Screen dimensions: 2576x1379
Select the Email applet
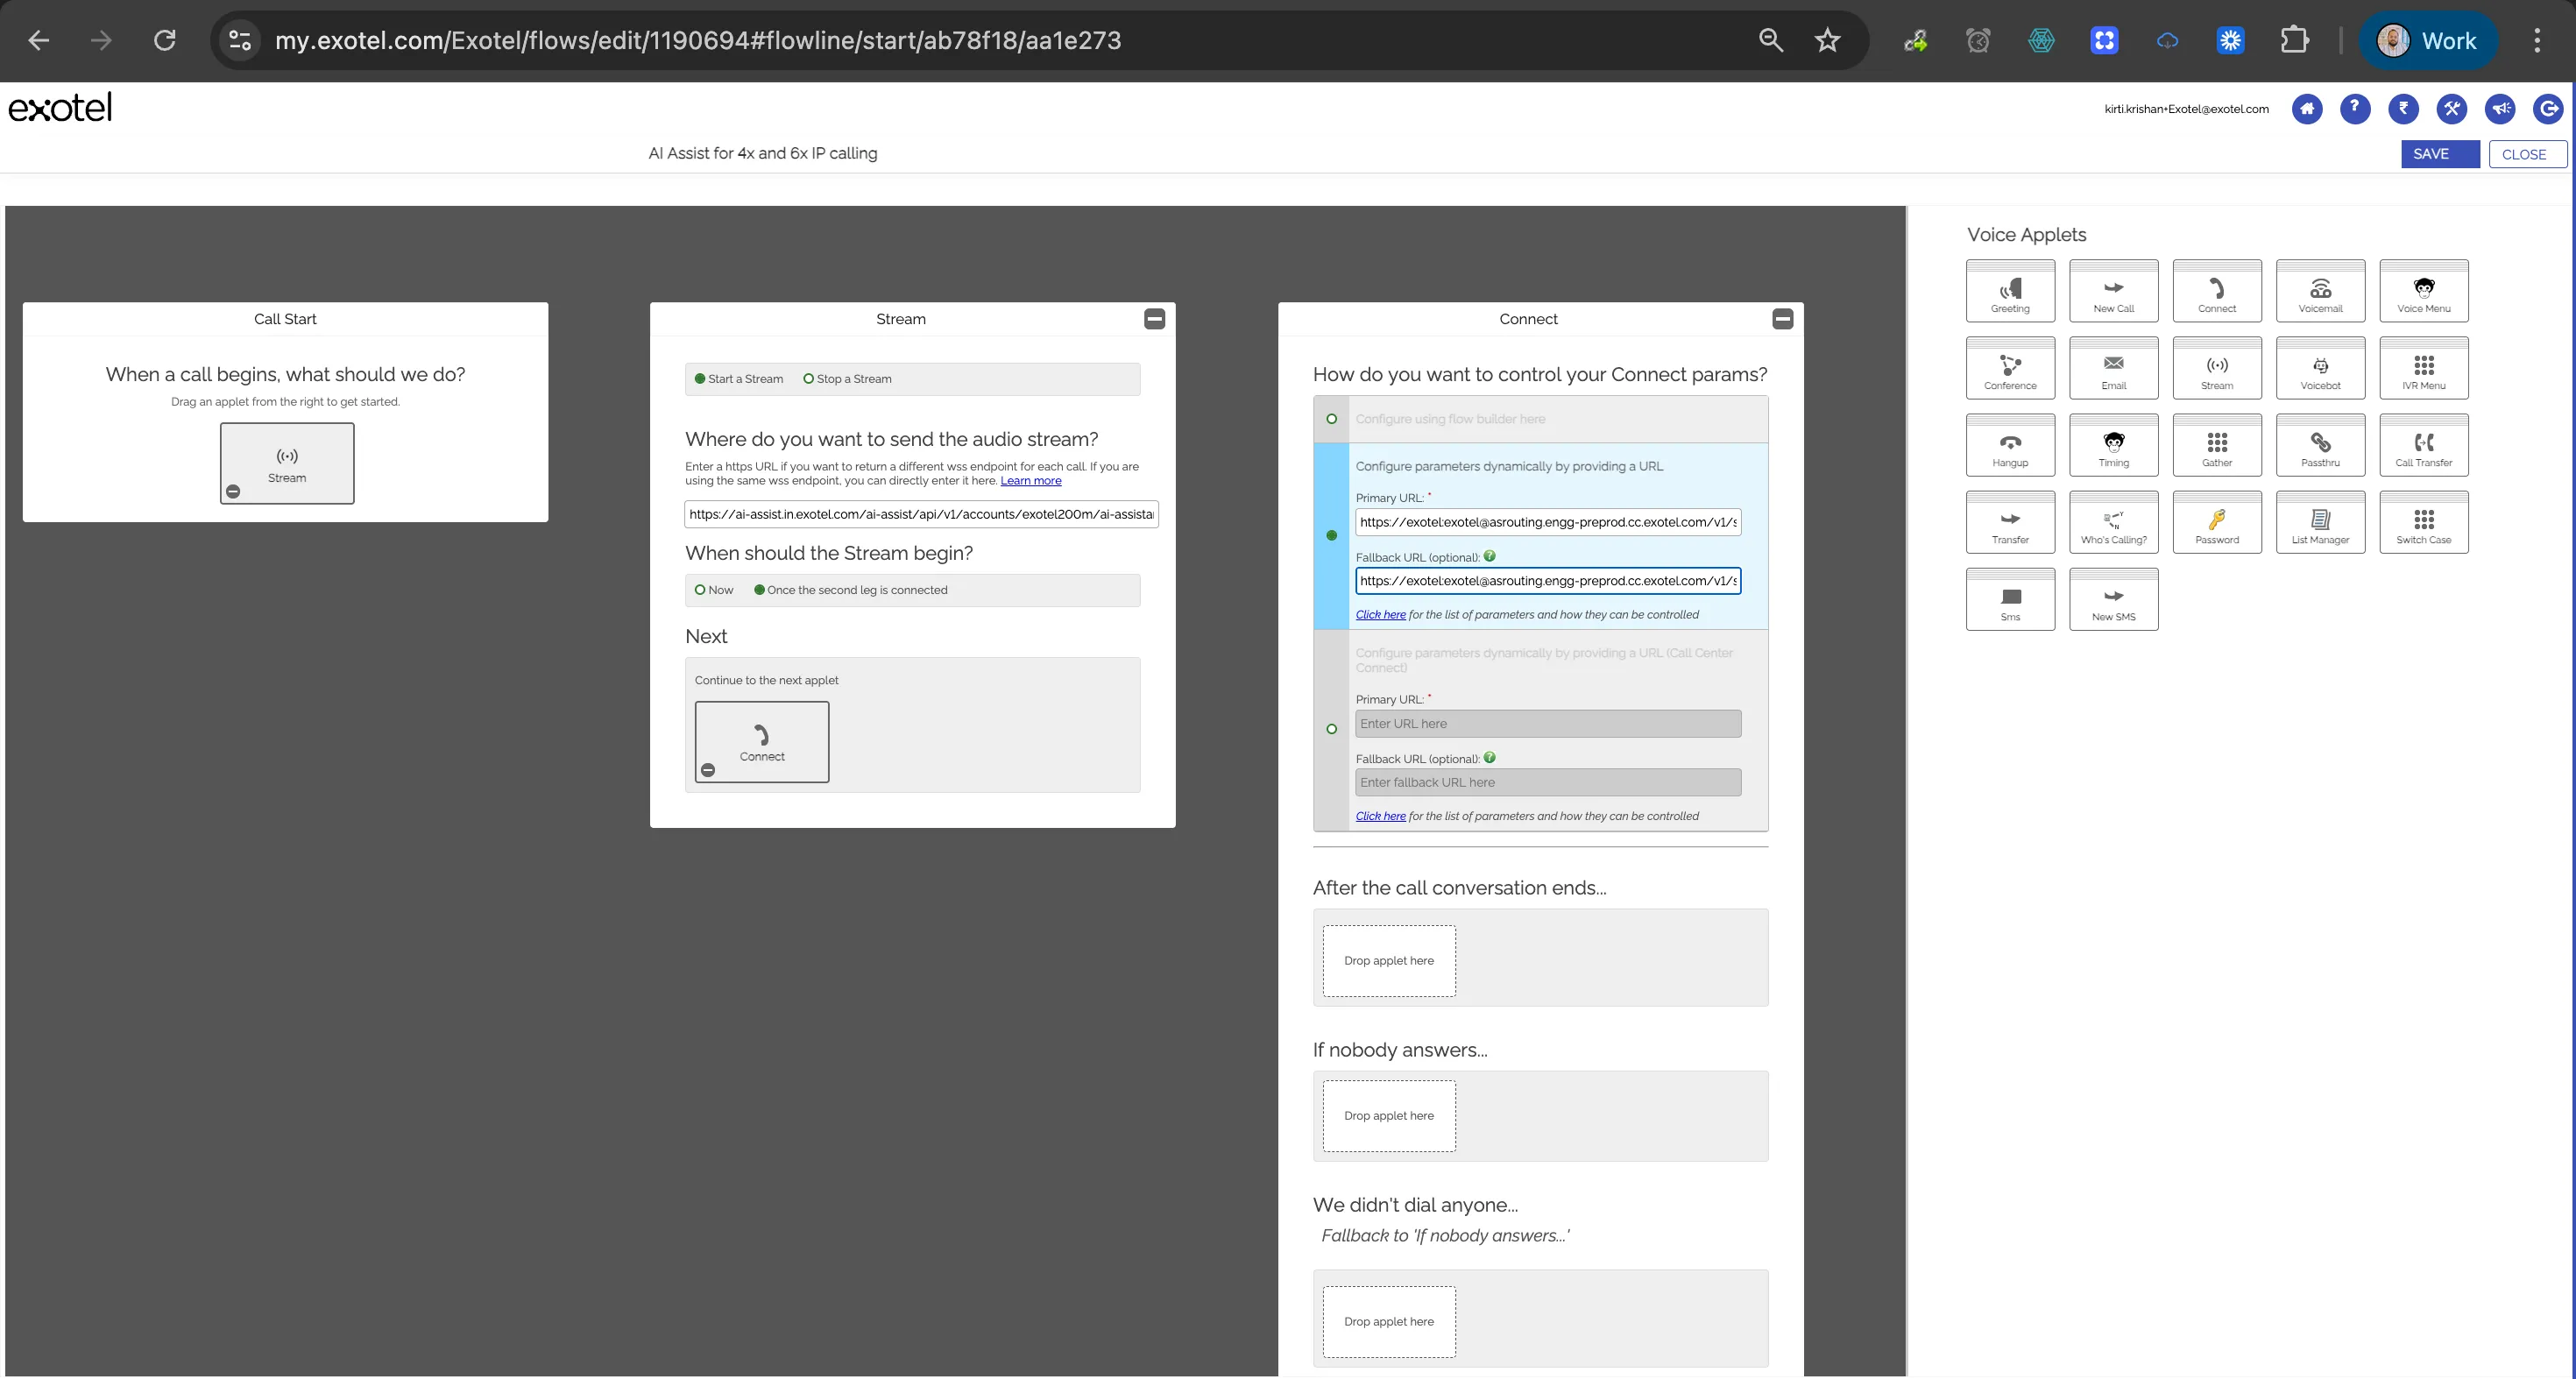pyautogui.click(x=2113, y=368)
